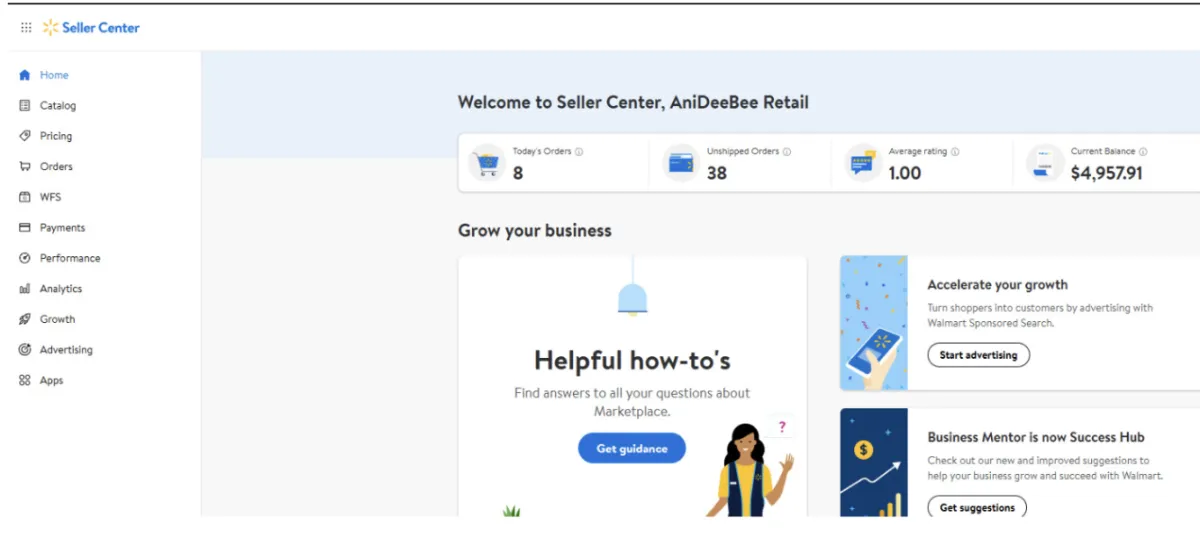Open the Apps menu label
The width and height of the screenshot is (1200, 536).
coord(51,380)
